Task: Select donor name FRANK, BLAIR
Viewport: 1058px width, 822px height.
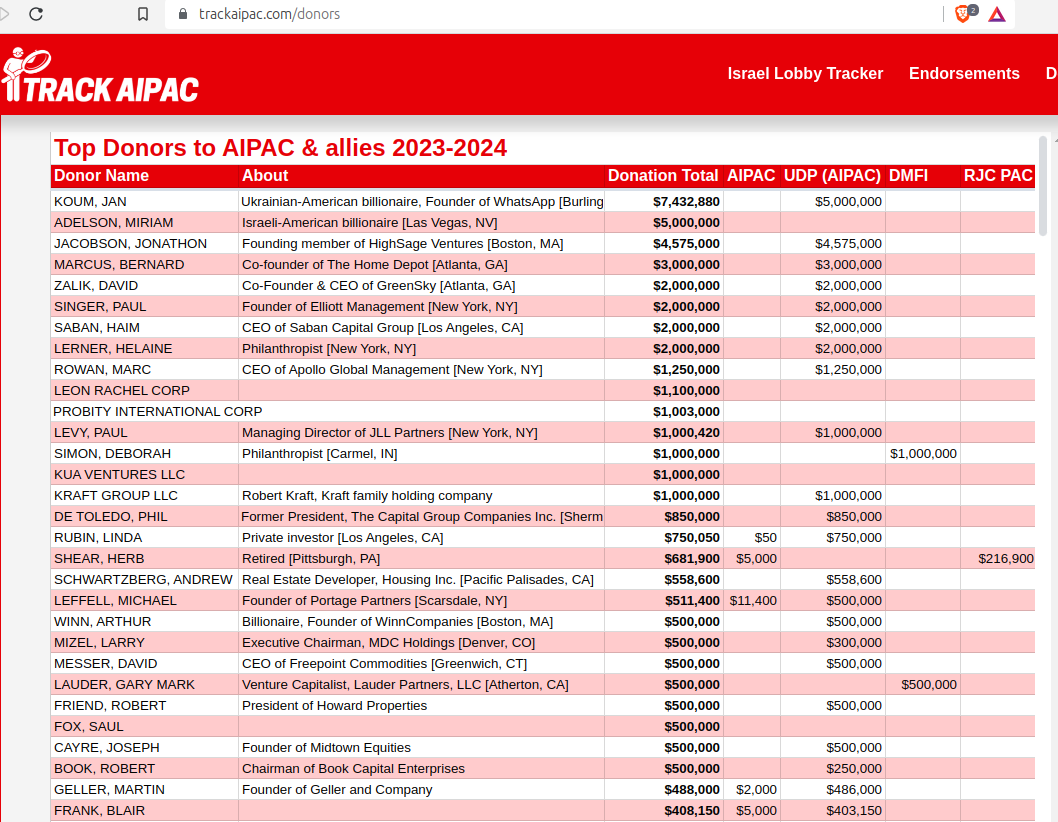Action: tap(99, 810)
